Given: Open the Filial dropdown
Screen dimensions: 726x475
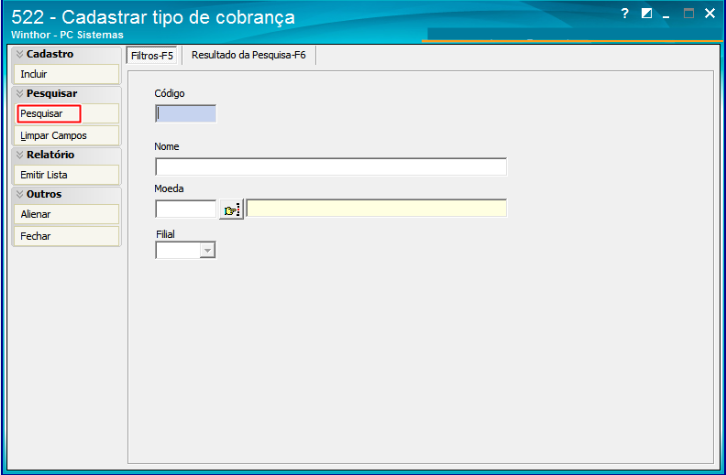Looking at the screenshot, I should tap(208, 250).
